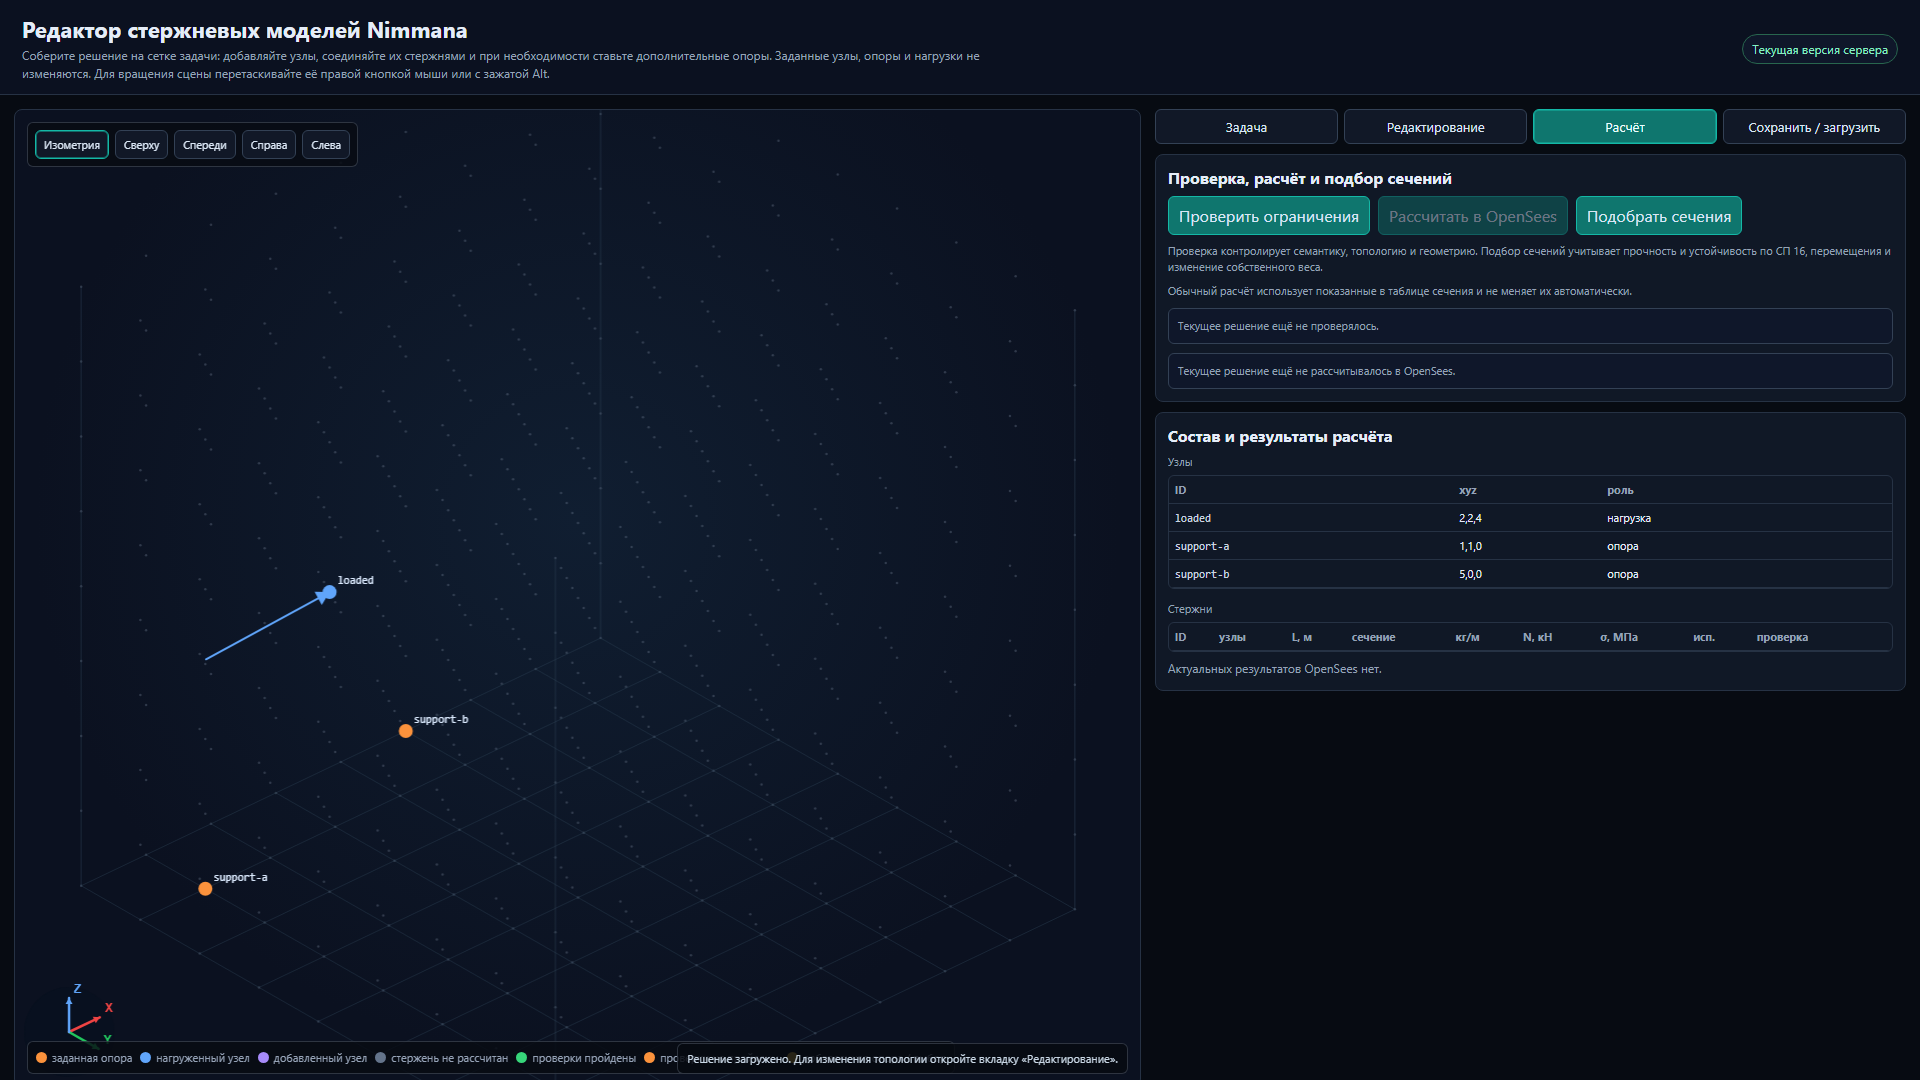Screen dimensions: 1920x1080
Task: Click the кг/м column header
Action: tap(1467, 637)
